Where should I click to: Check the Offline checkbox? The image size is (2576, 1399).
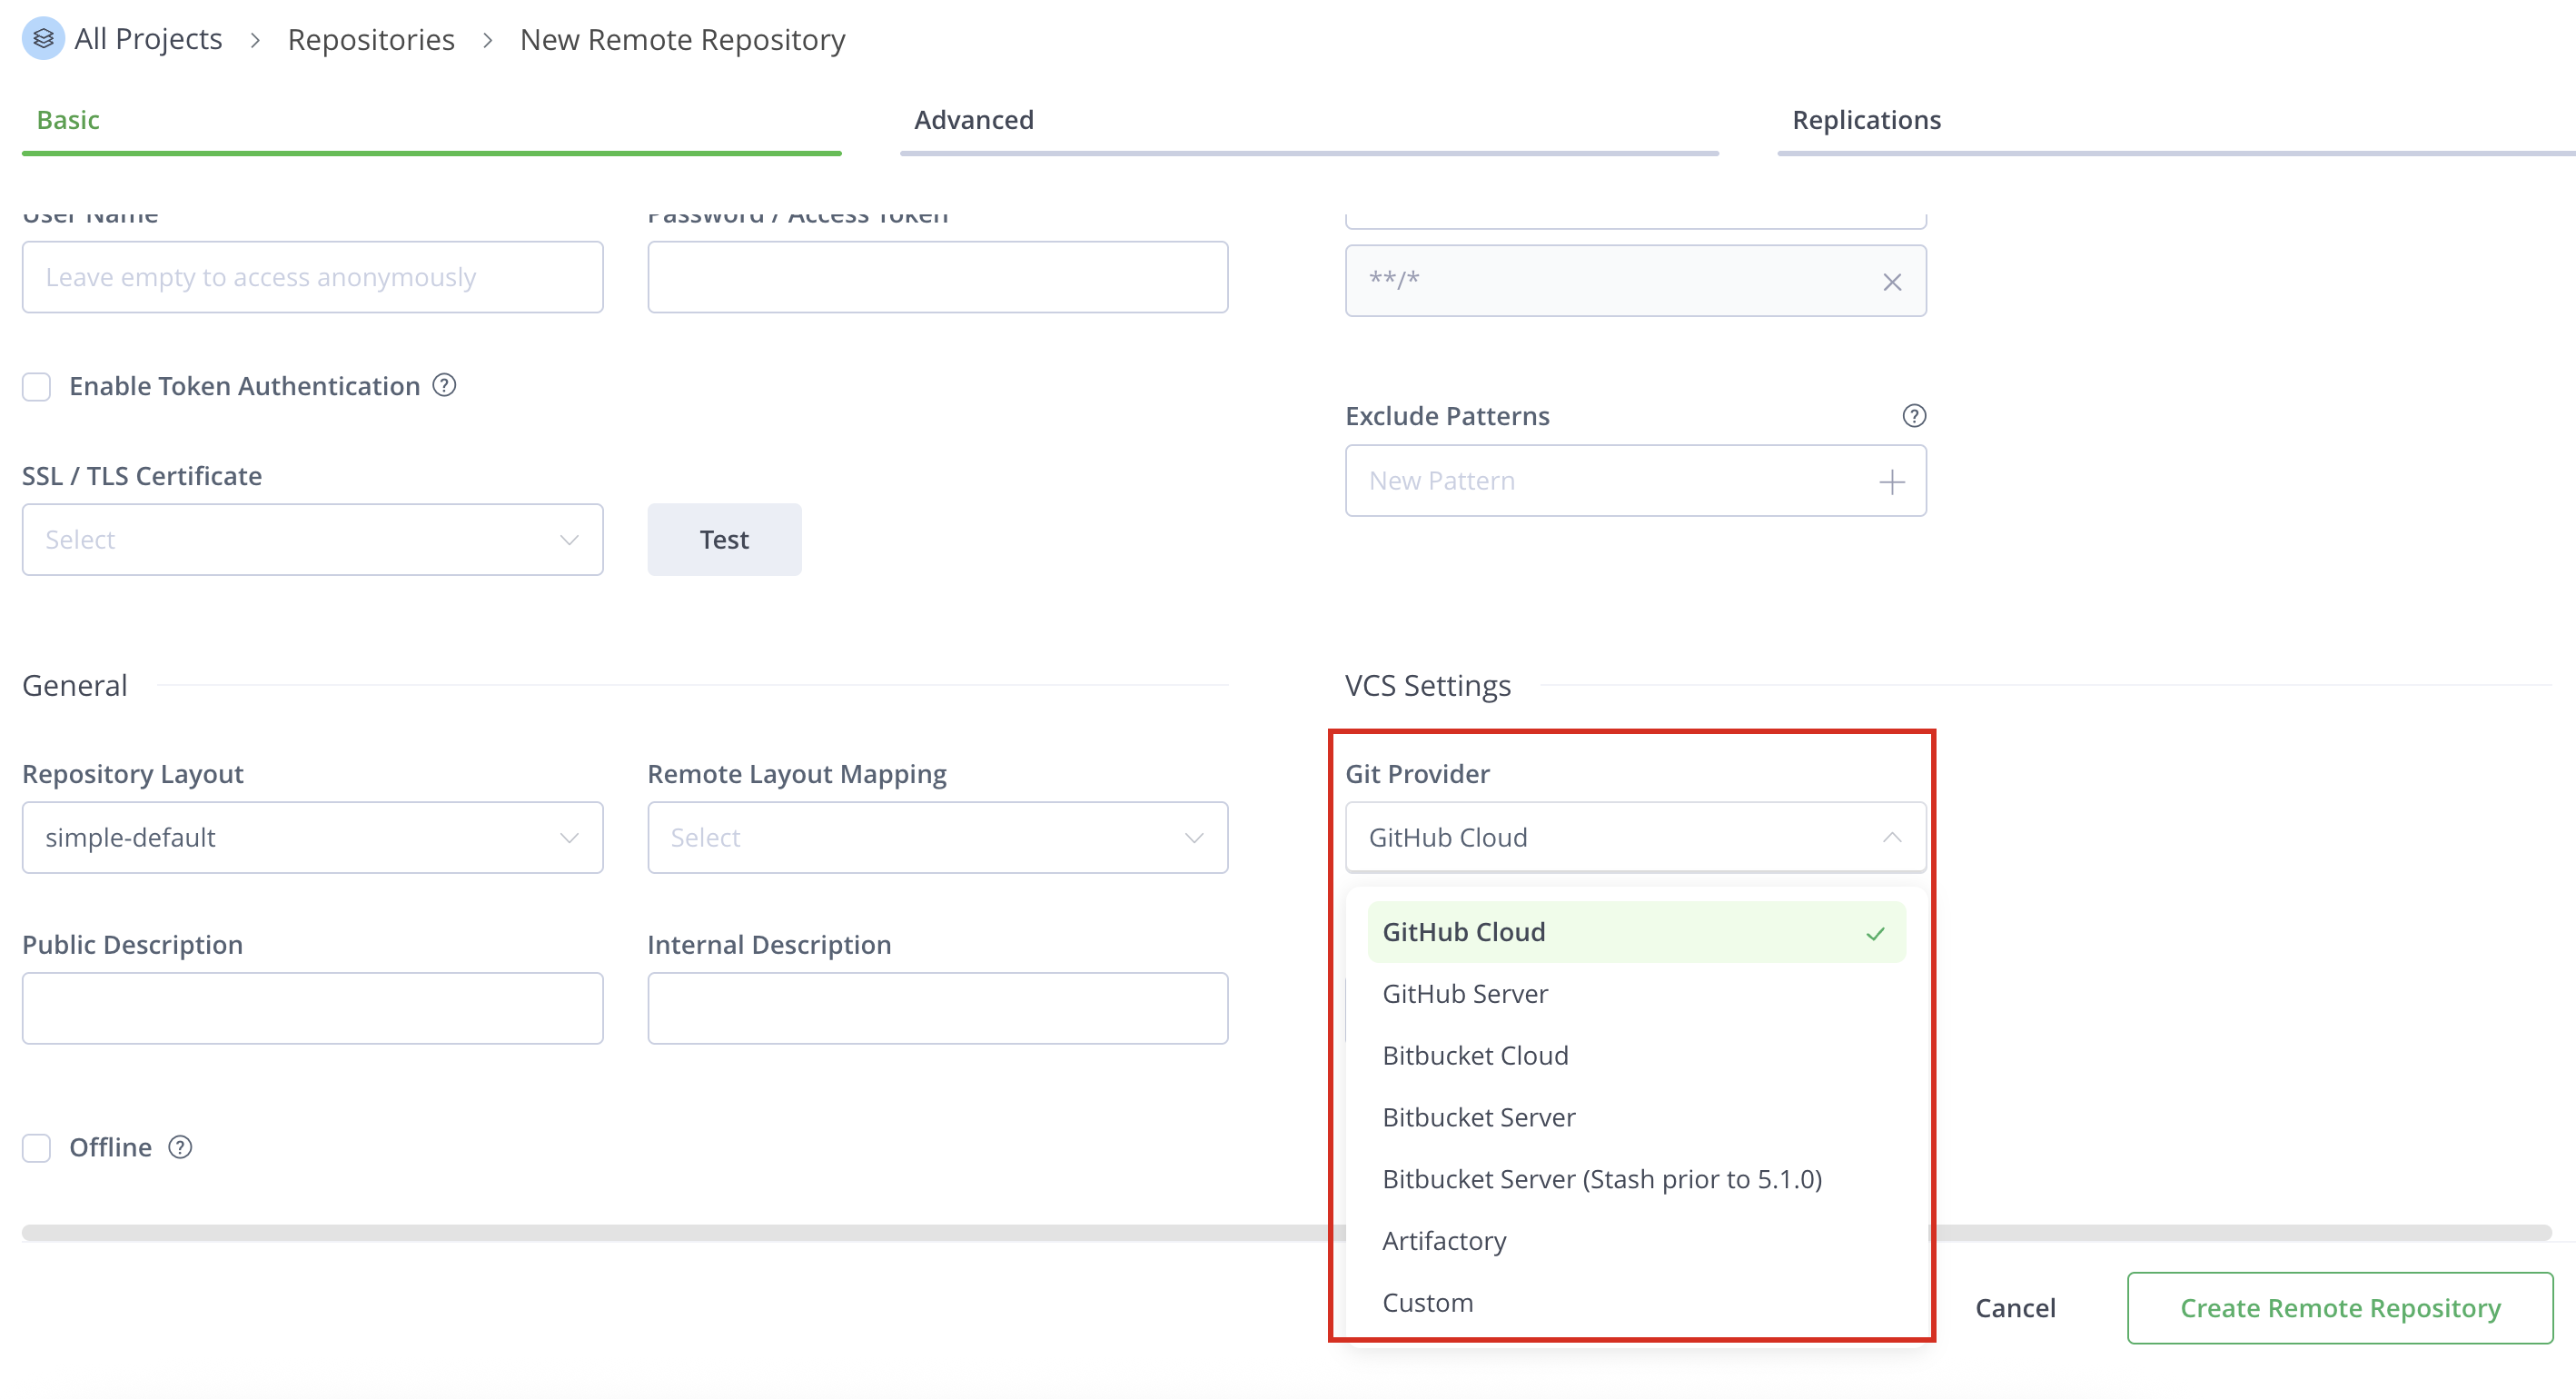(37, 1147)
